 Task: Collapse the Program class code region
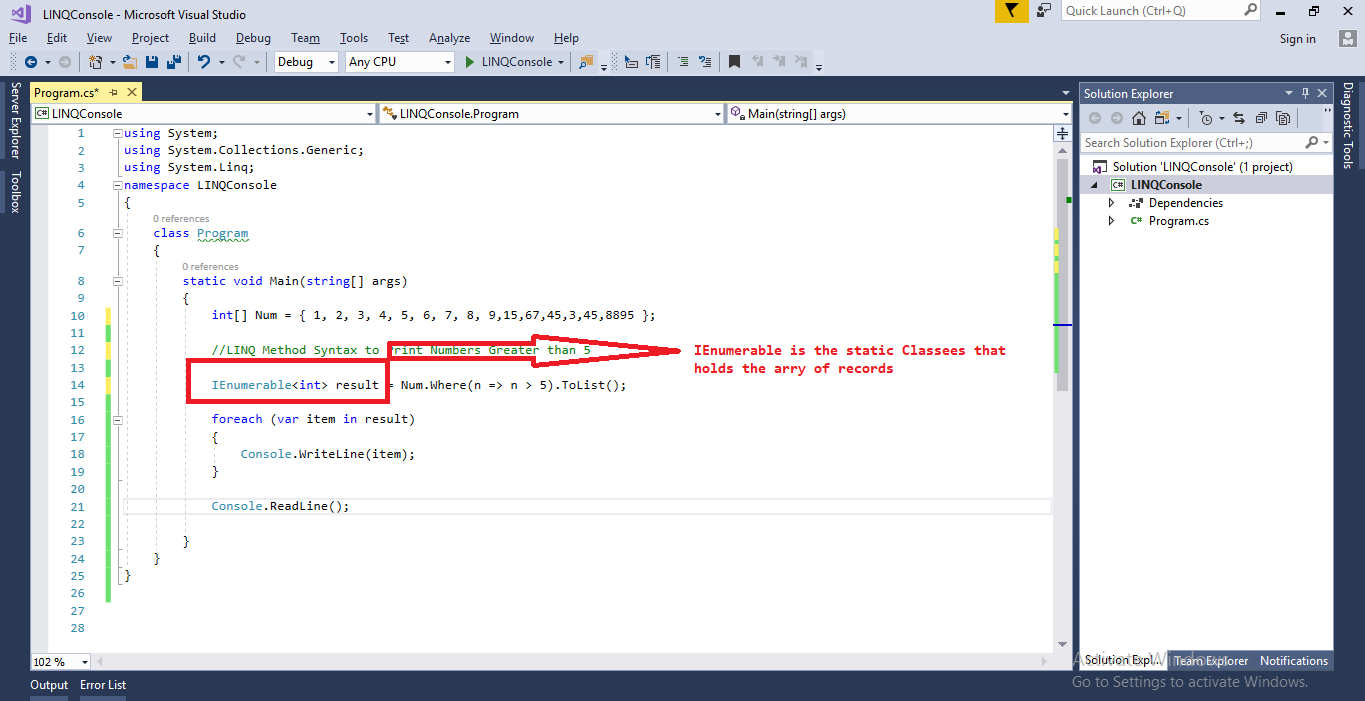[117, 232]
